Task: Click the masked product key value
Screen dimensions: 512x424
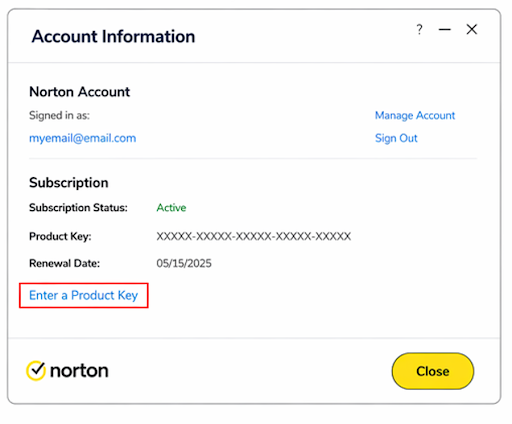Action: point(254,236)
